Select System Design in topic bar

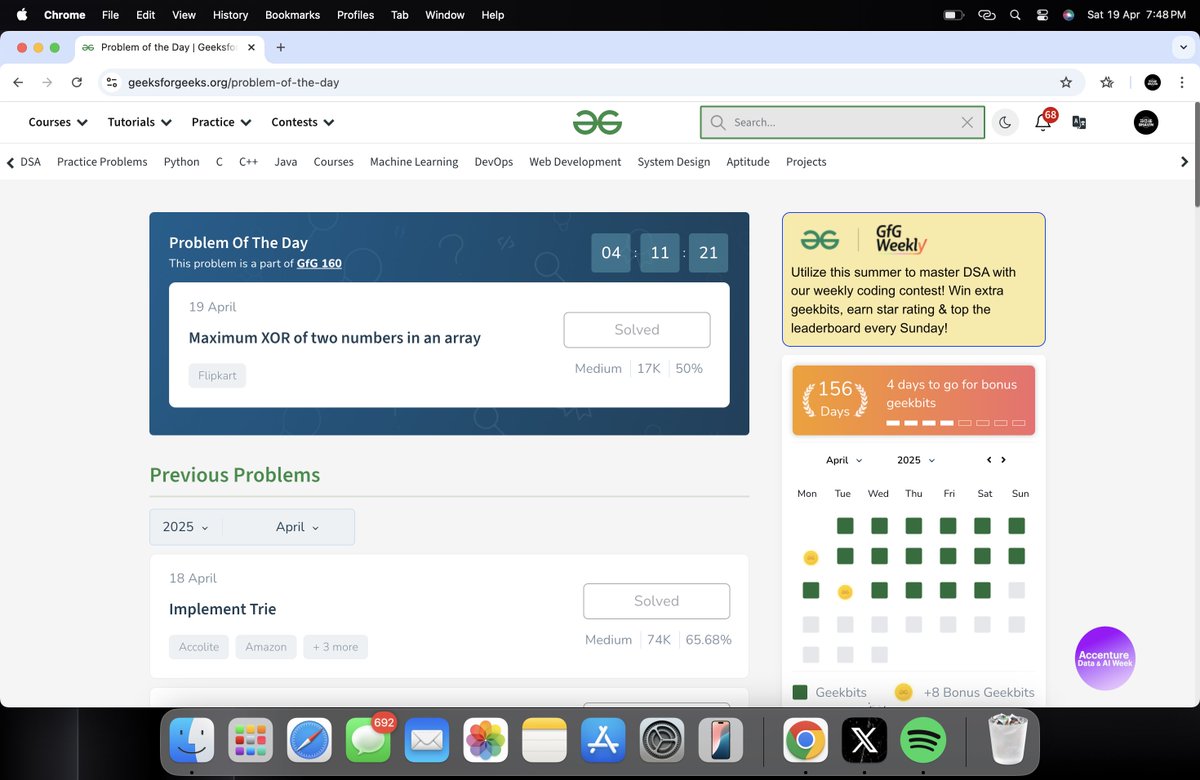click(674, 161)
